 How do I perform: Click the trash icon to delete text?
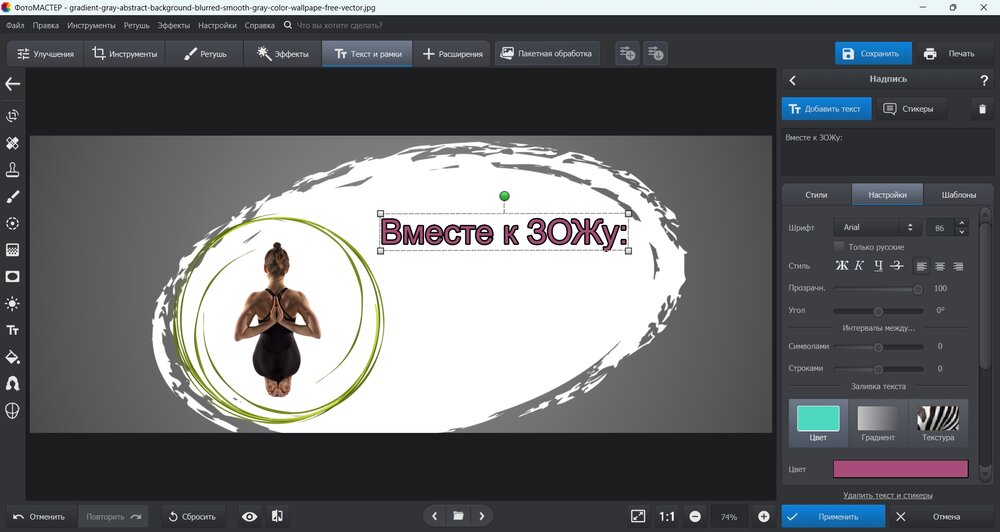click(x=982, y=109)
